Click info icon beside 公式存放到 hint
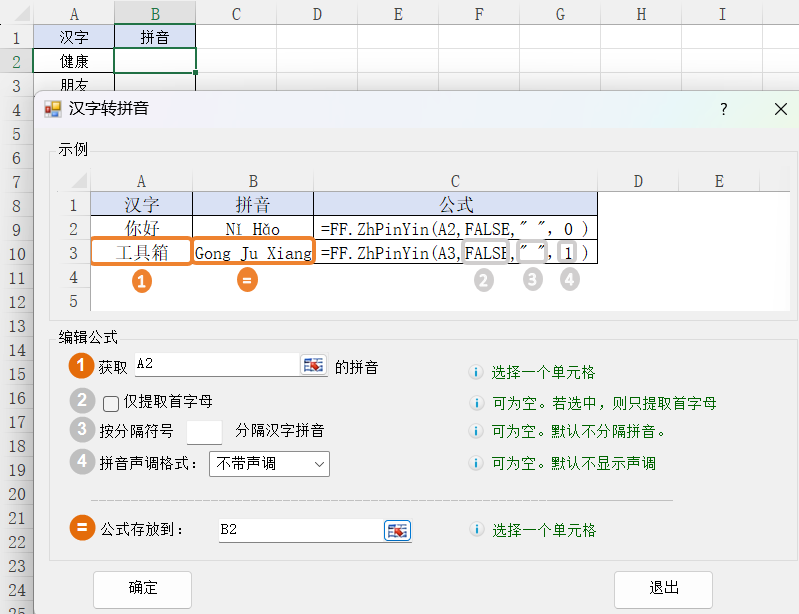Screen dimensions: 799x614 (477, 530)
